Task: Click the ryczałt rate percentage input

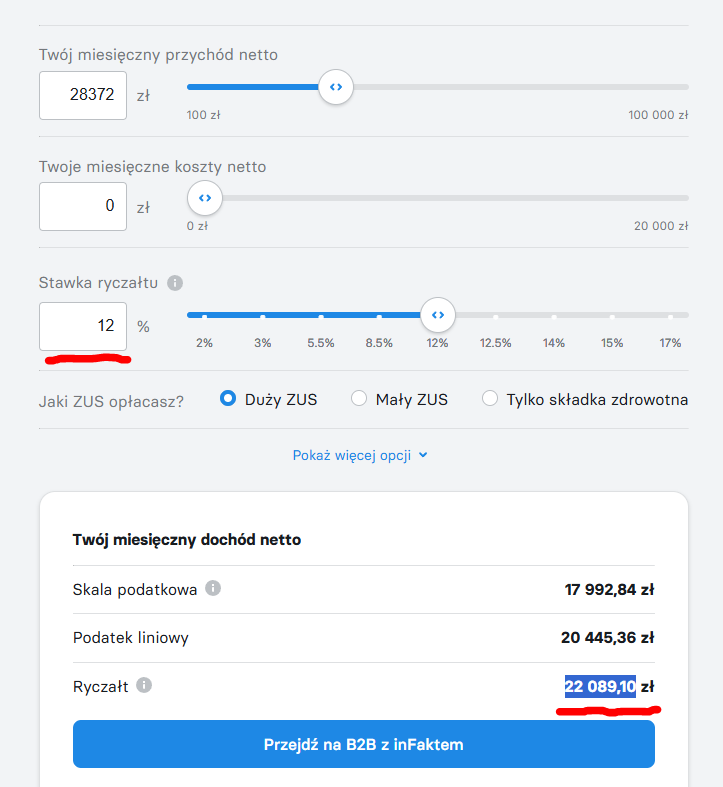Action: [83, 326]
